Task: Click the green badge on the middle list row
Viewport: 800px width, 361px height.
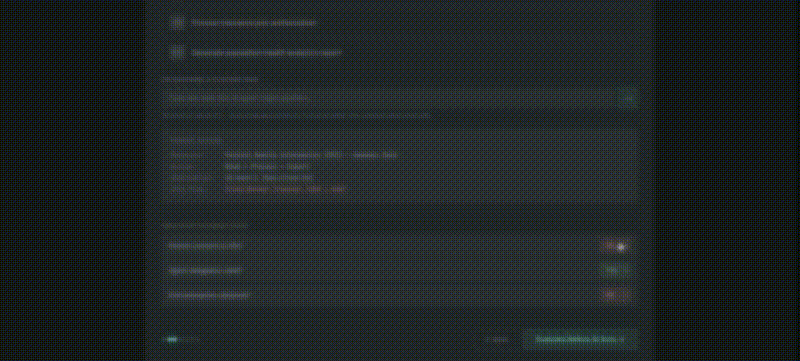Action: point(615,271)
